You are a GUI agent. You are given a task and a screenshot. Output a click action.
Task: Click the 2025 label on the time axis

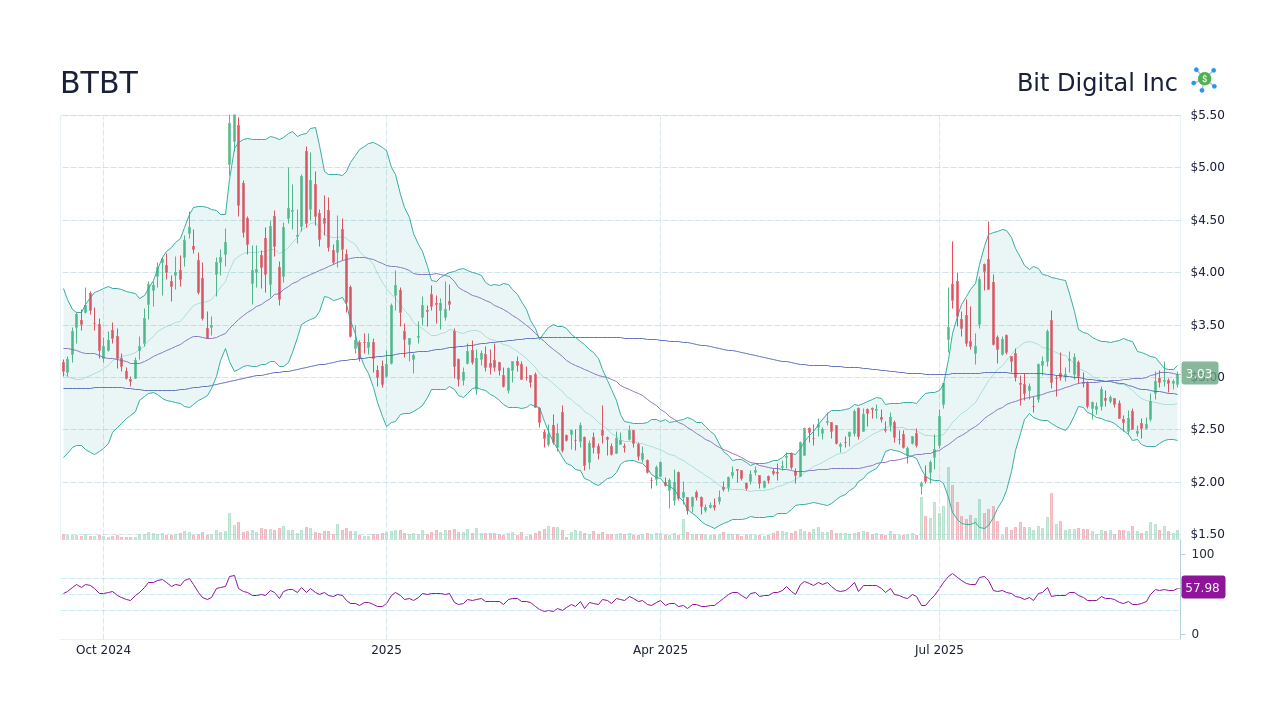386,649
